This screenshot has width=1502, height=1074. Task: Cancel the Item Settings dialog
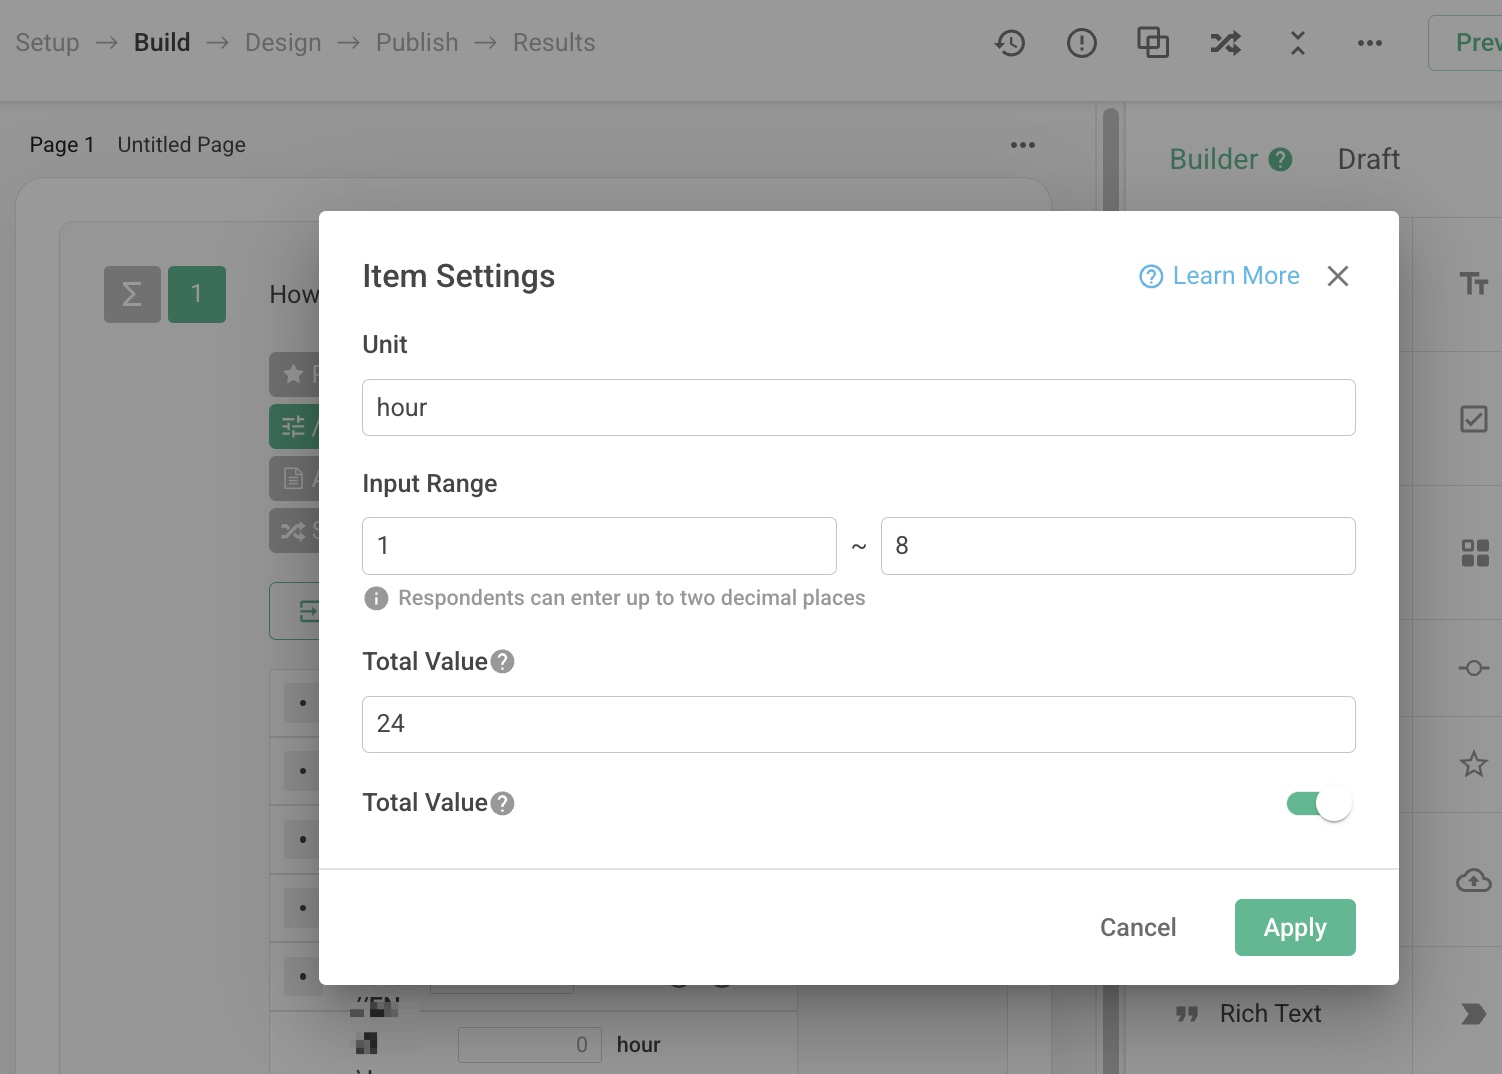click(x=1137, y=928)
